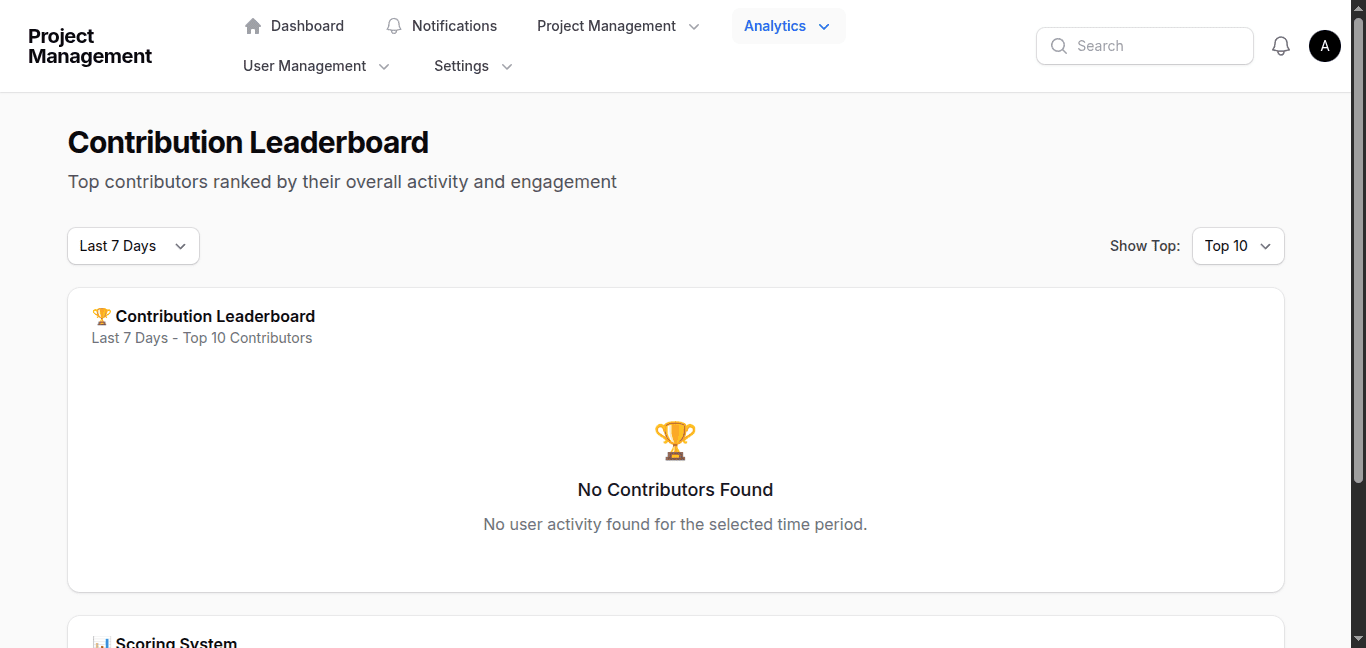Image resolution: width=1366 pixels, height=648 pixels.
Task: Open the Settings dropdown in the navbar
Action: tap(472, 66)
